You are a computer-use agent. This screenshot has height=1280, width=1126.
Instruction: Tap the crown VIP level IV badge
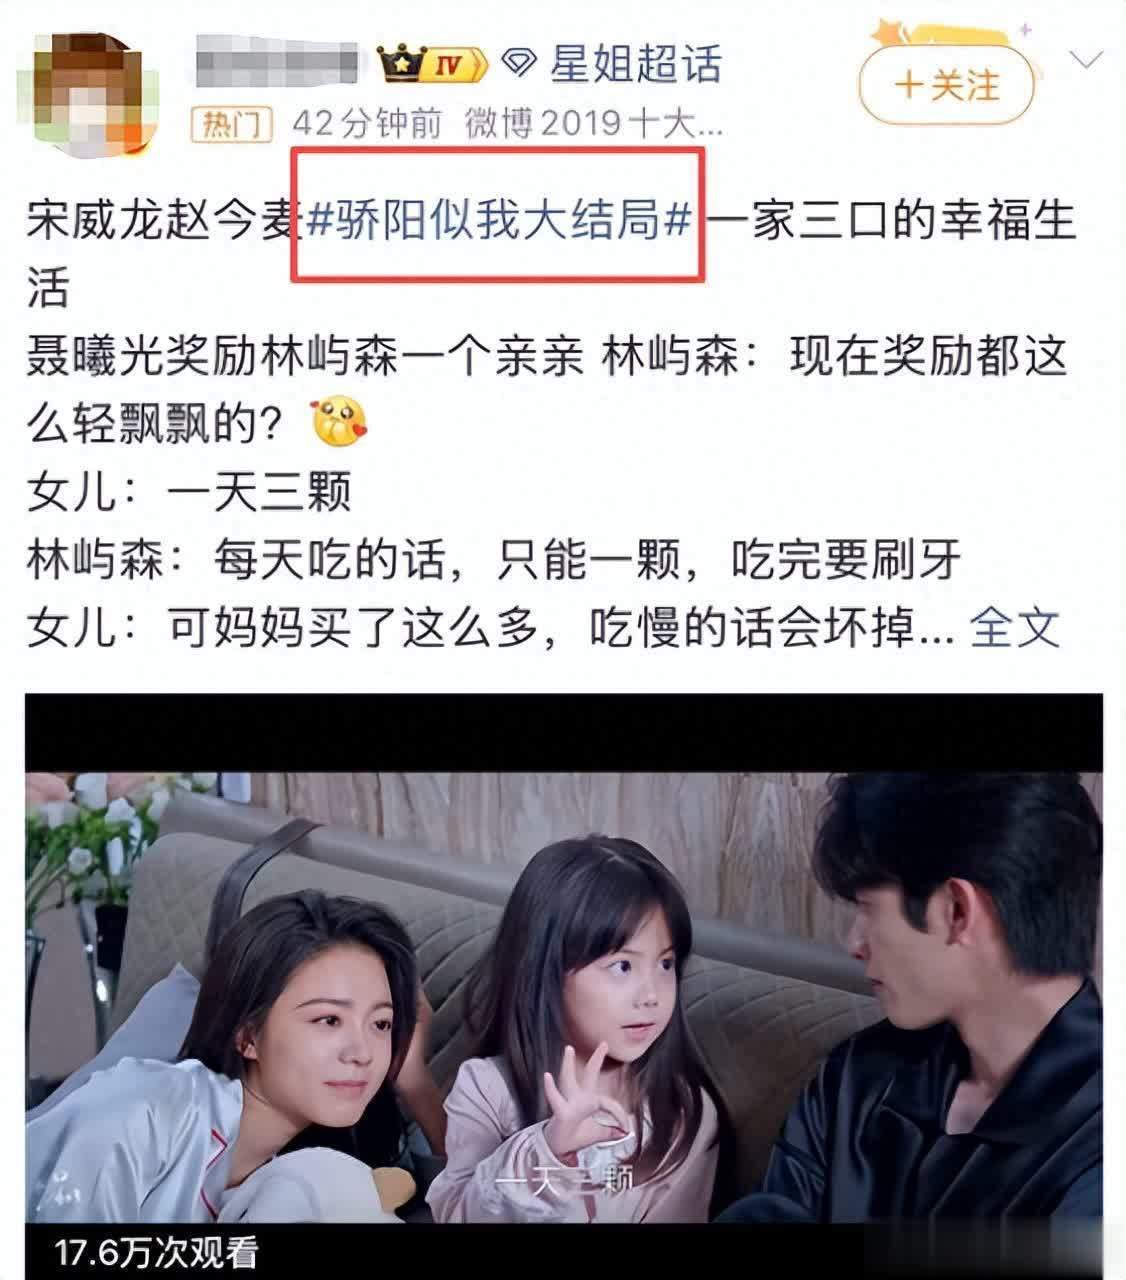click(433, 65)
